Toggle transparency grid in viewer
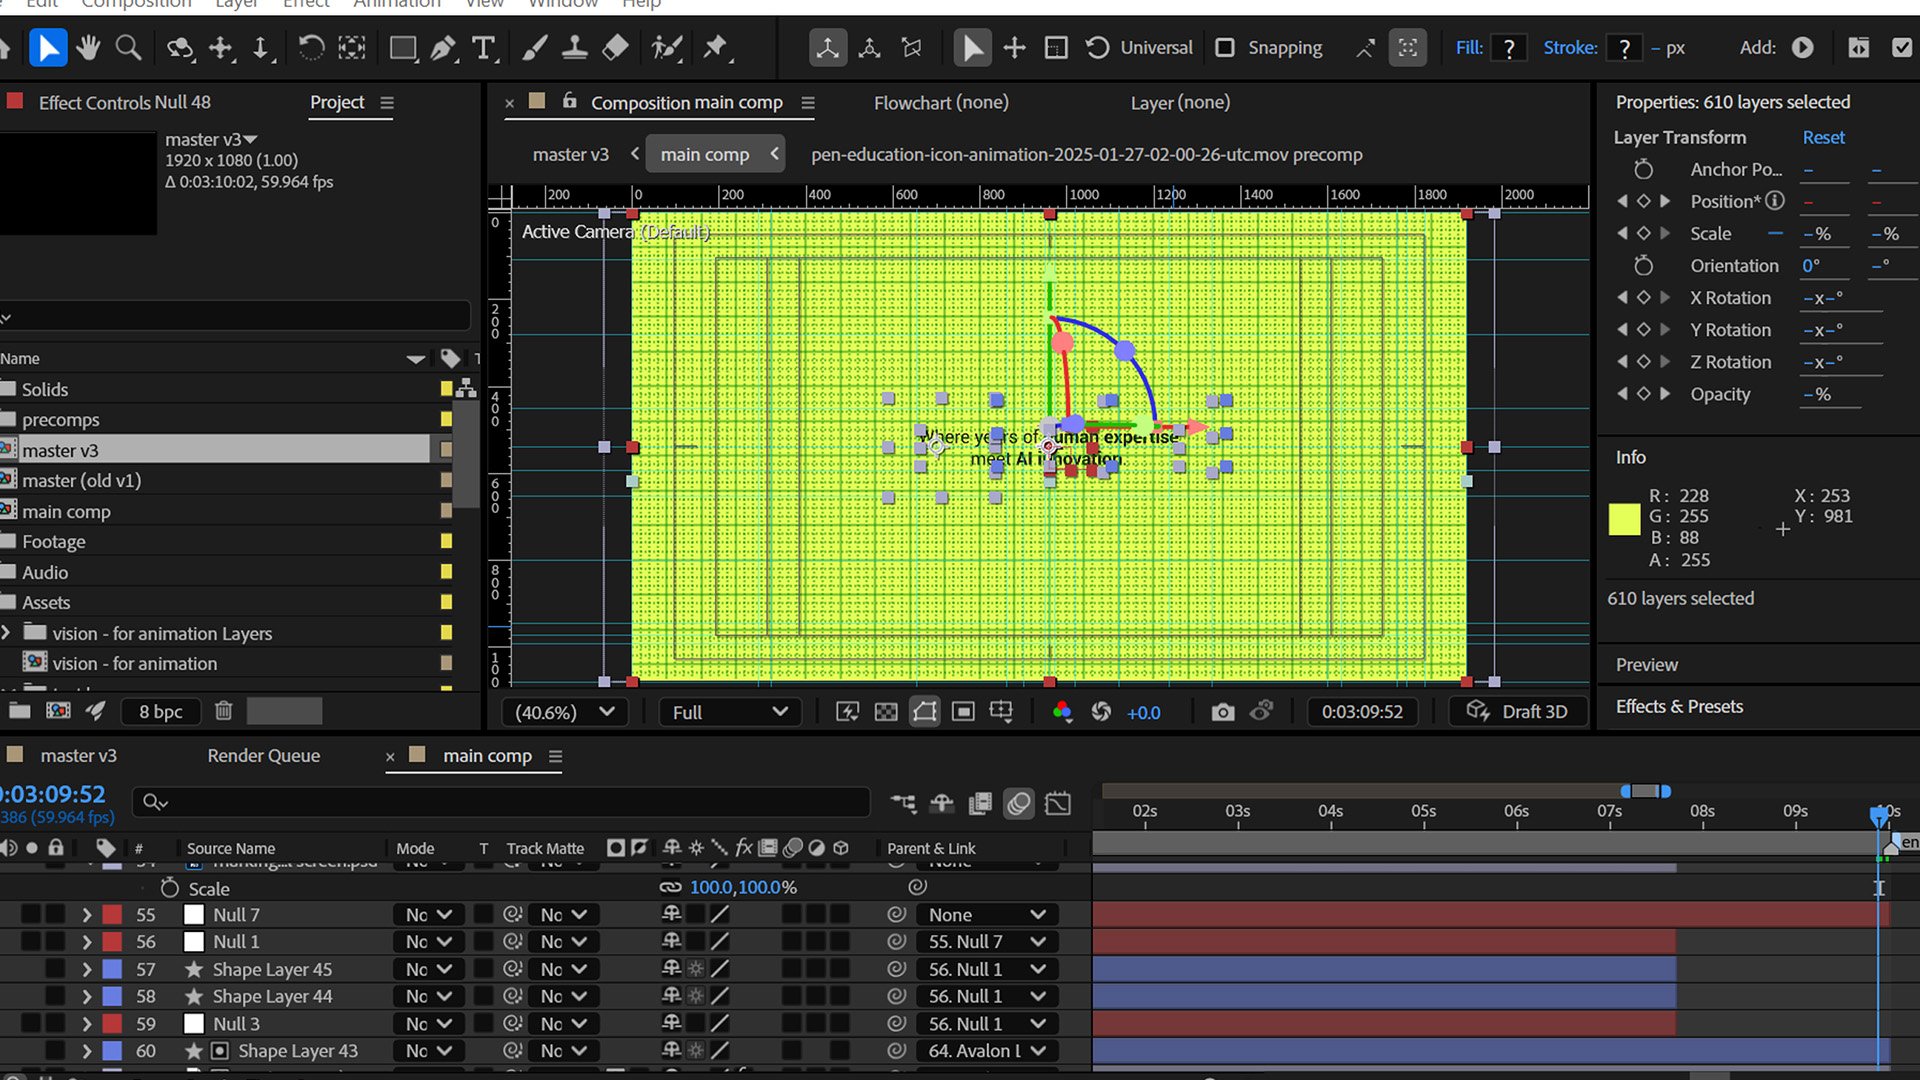Viewport: 1920px width, 1080px height. point(886,712)
